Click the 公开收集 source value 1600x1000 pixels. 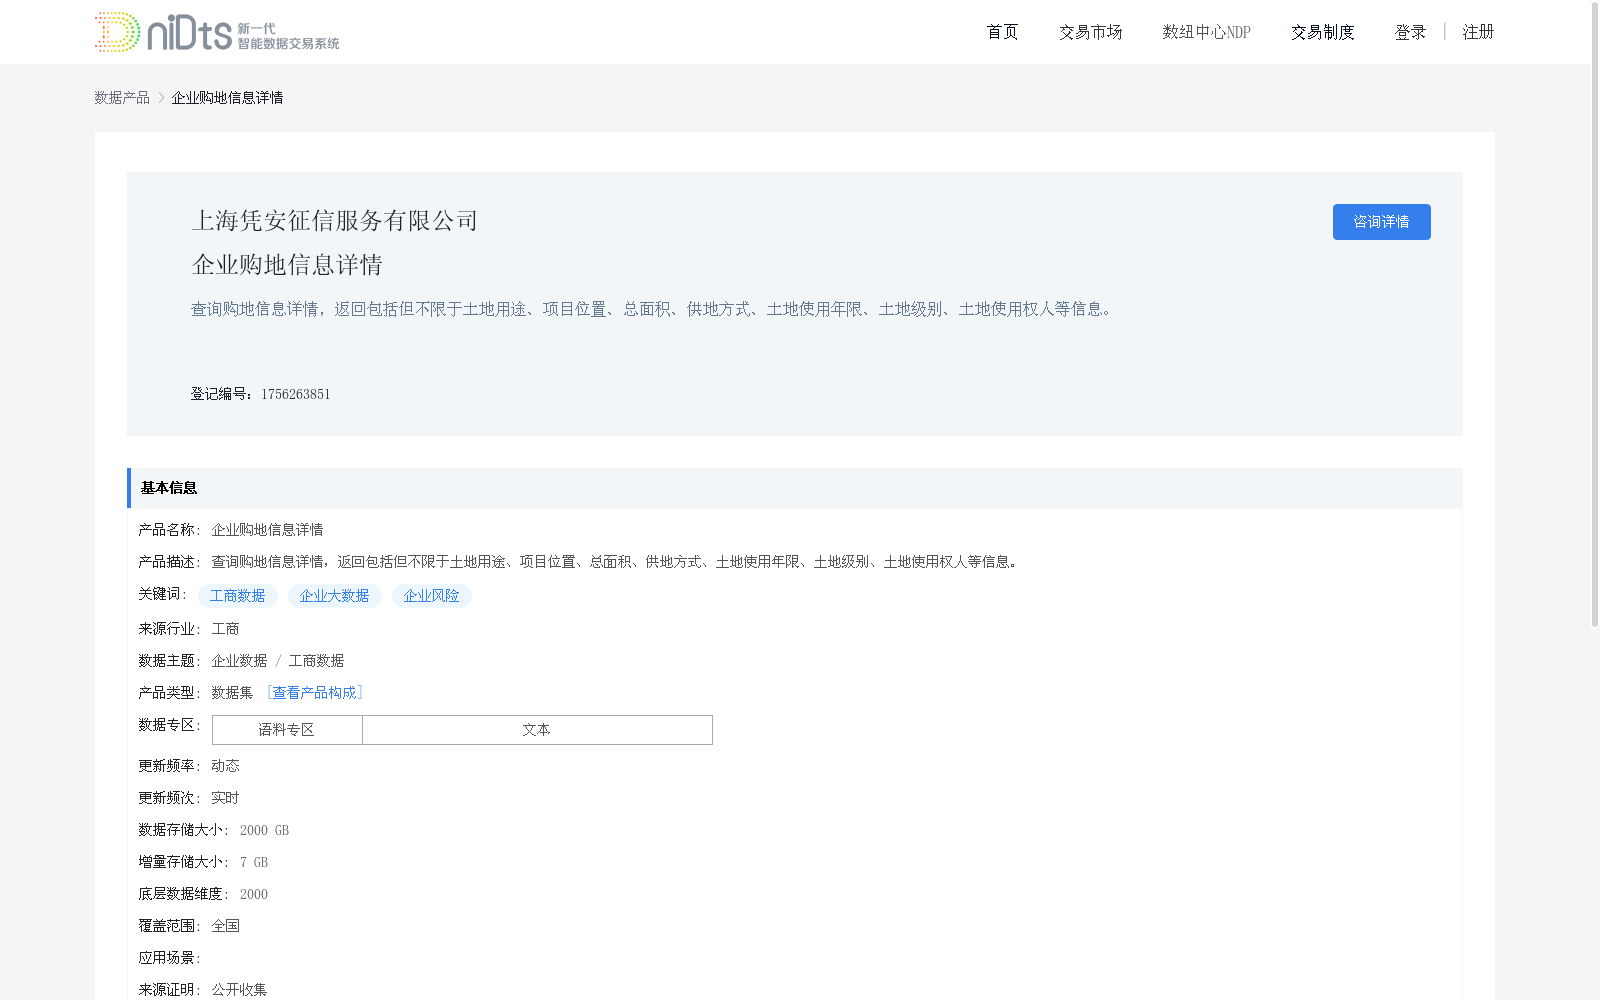(x=239, y=990)
